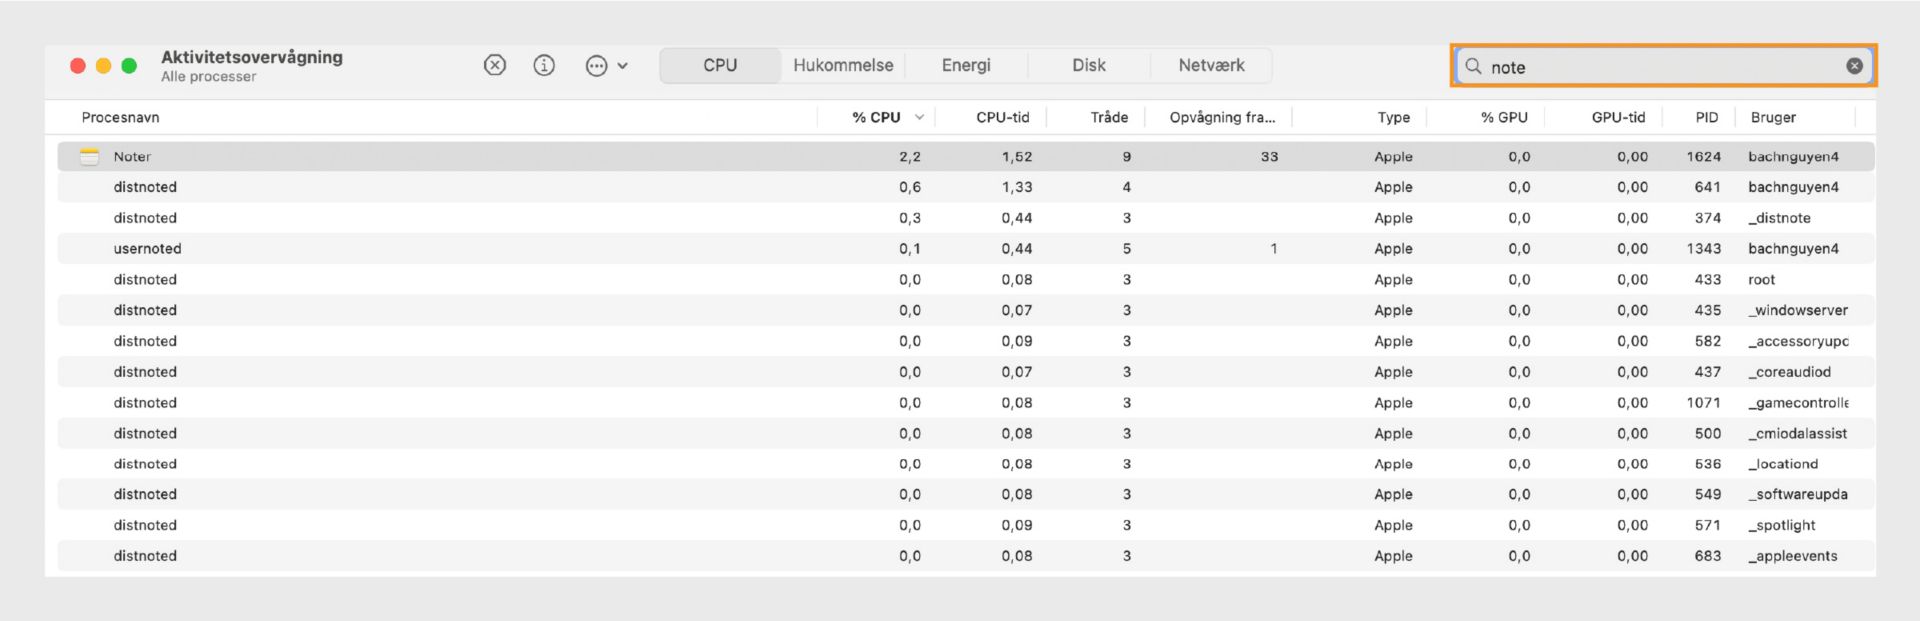Select the CPU tab
Viewport: 1920px width, 621px height.
point(720,65)
